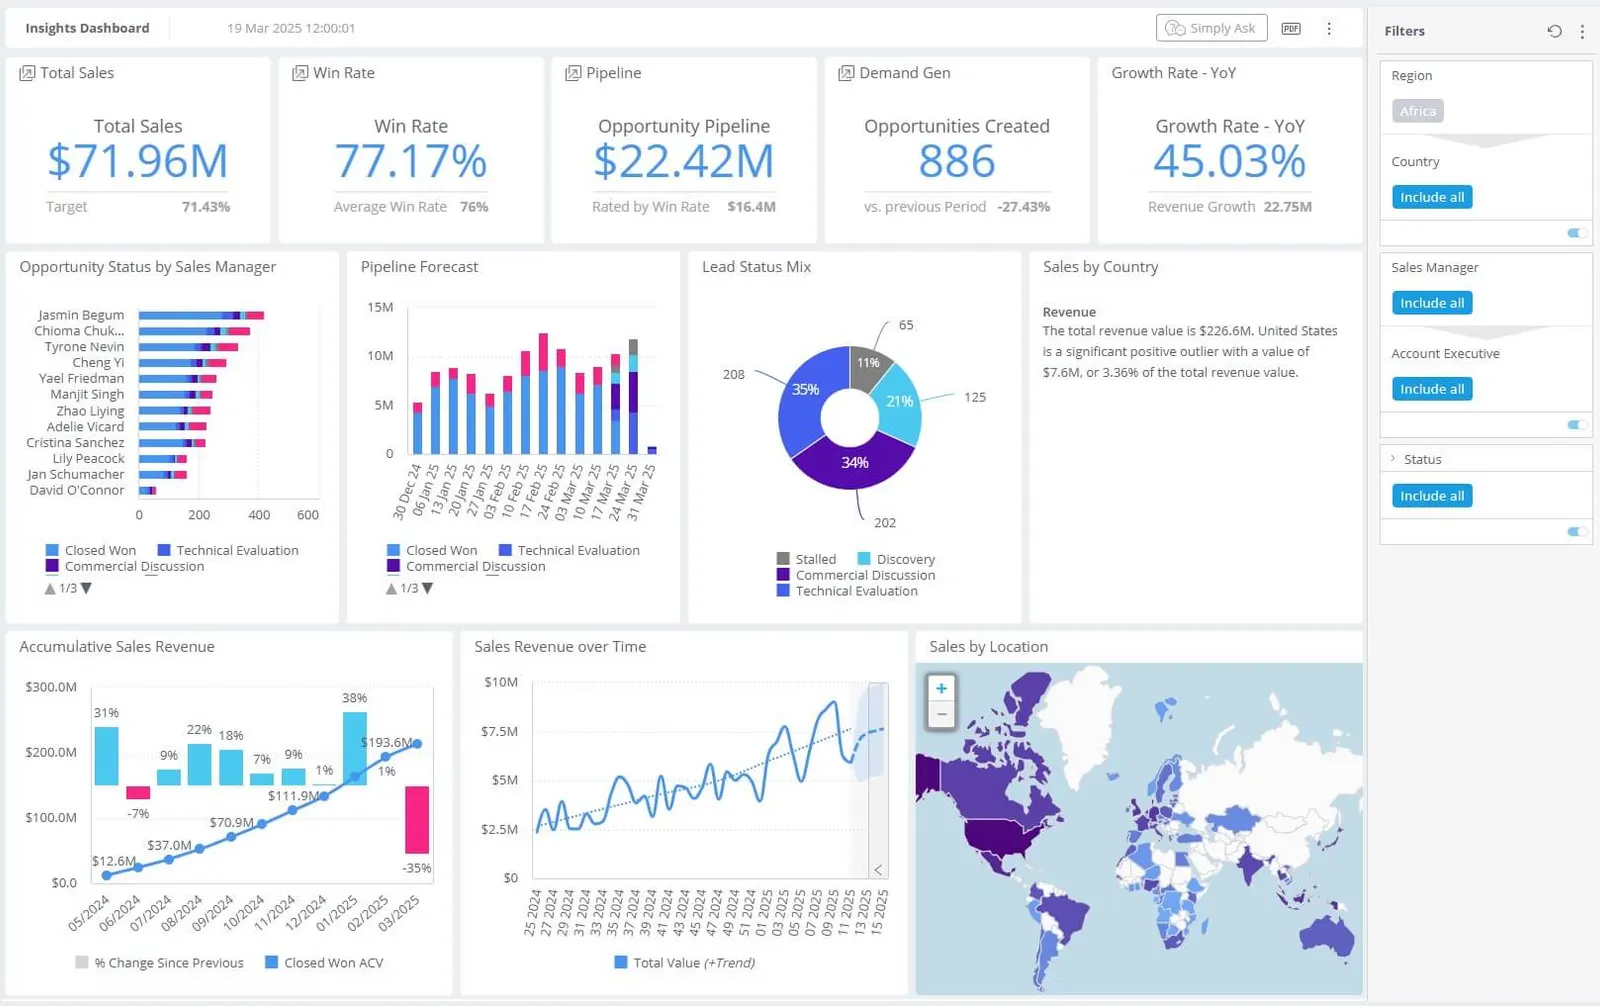1600x1006 pixels.
Task: Click the Africa tag in Region filter
Action: [1417, 111]
